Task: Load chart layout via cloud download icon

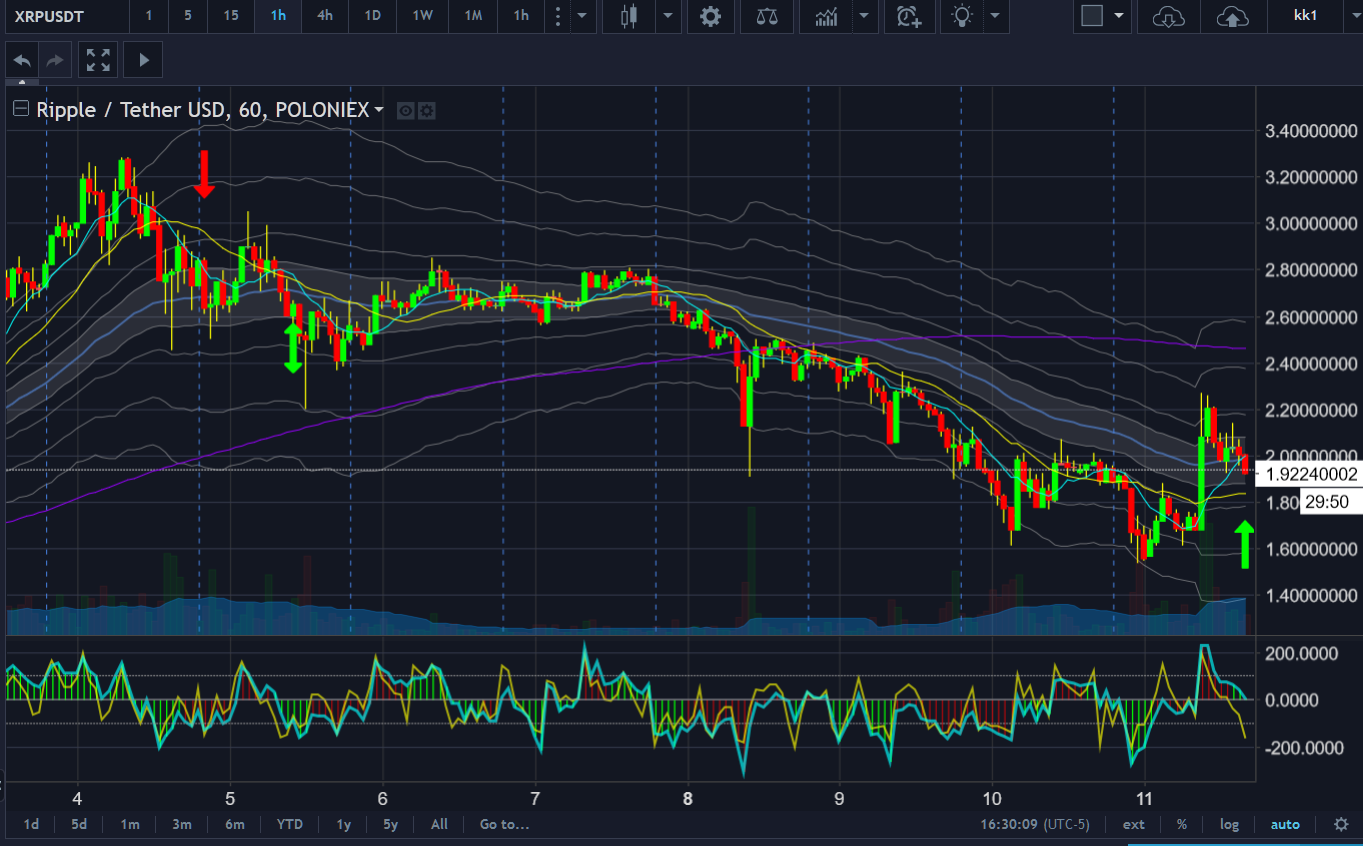Action: 1168,16
